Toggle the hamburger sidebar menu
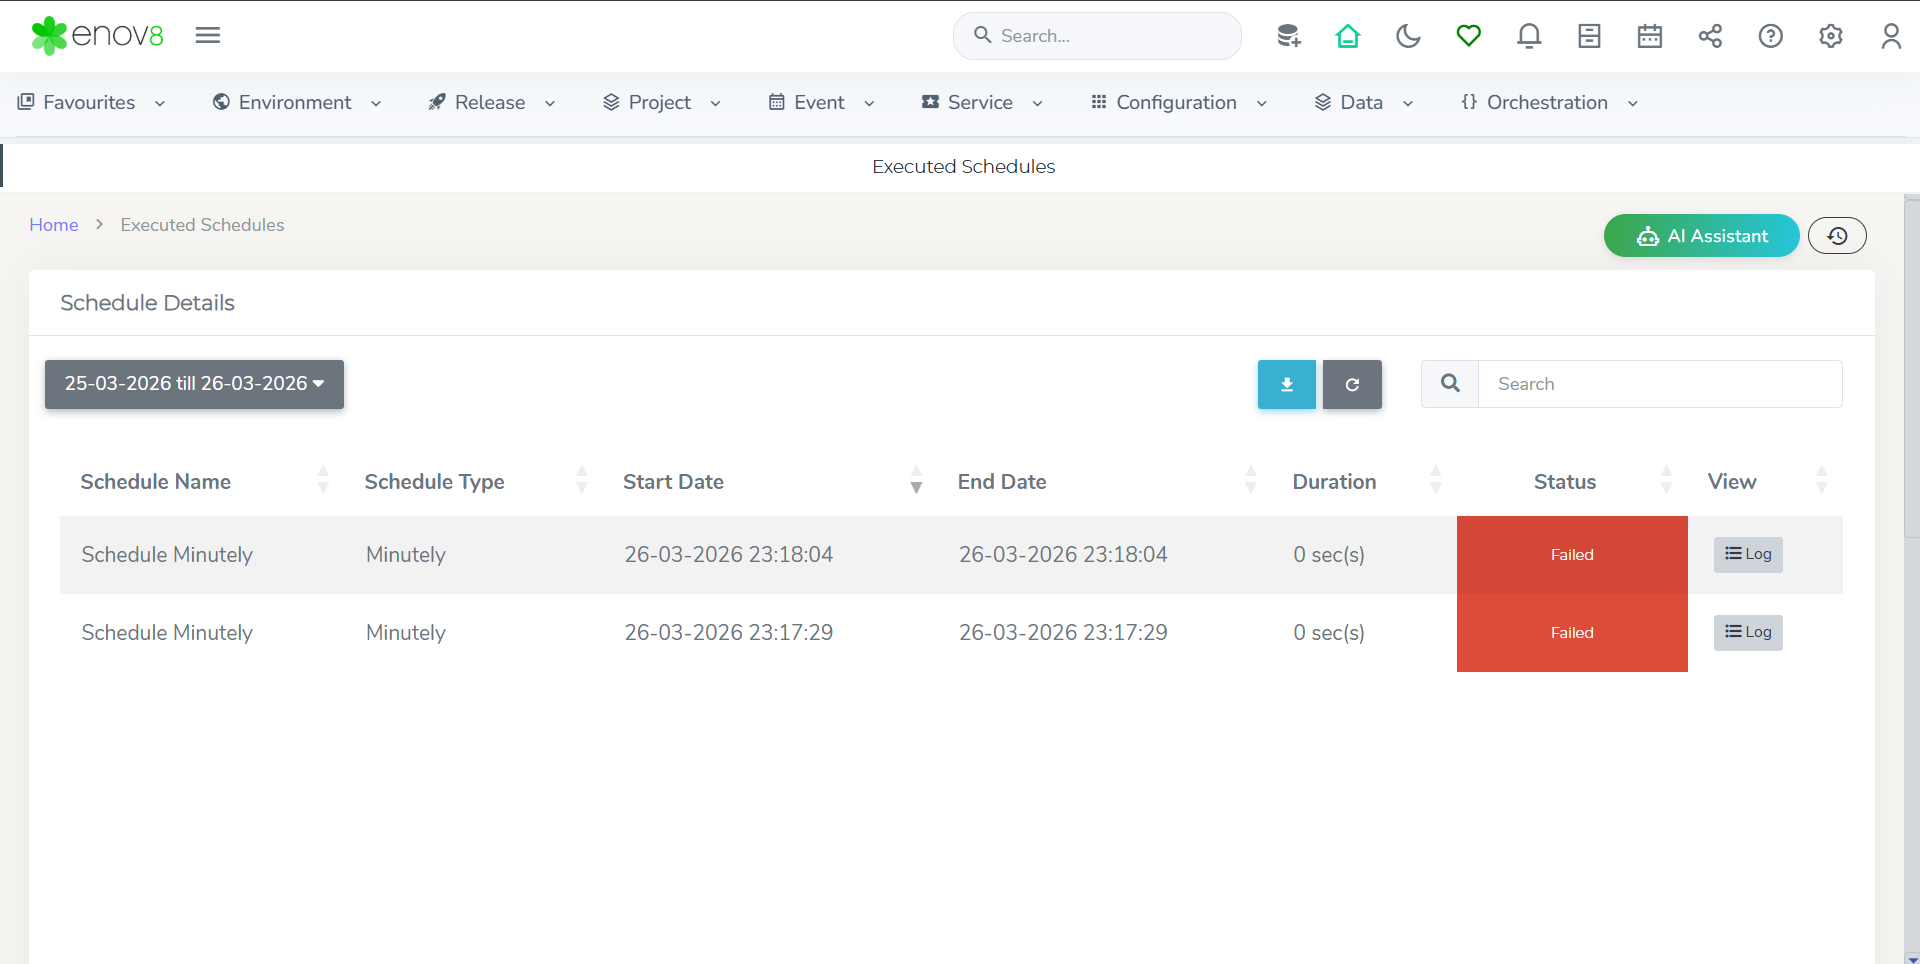This screenshot has width=1920, height=964. pyautogui.click(x=208, y=36)
